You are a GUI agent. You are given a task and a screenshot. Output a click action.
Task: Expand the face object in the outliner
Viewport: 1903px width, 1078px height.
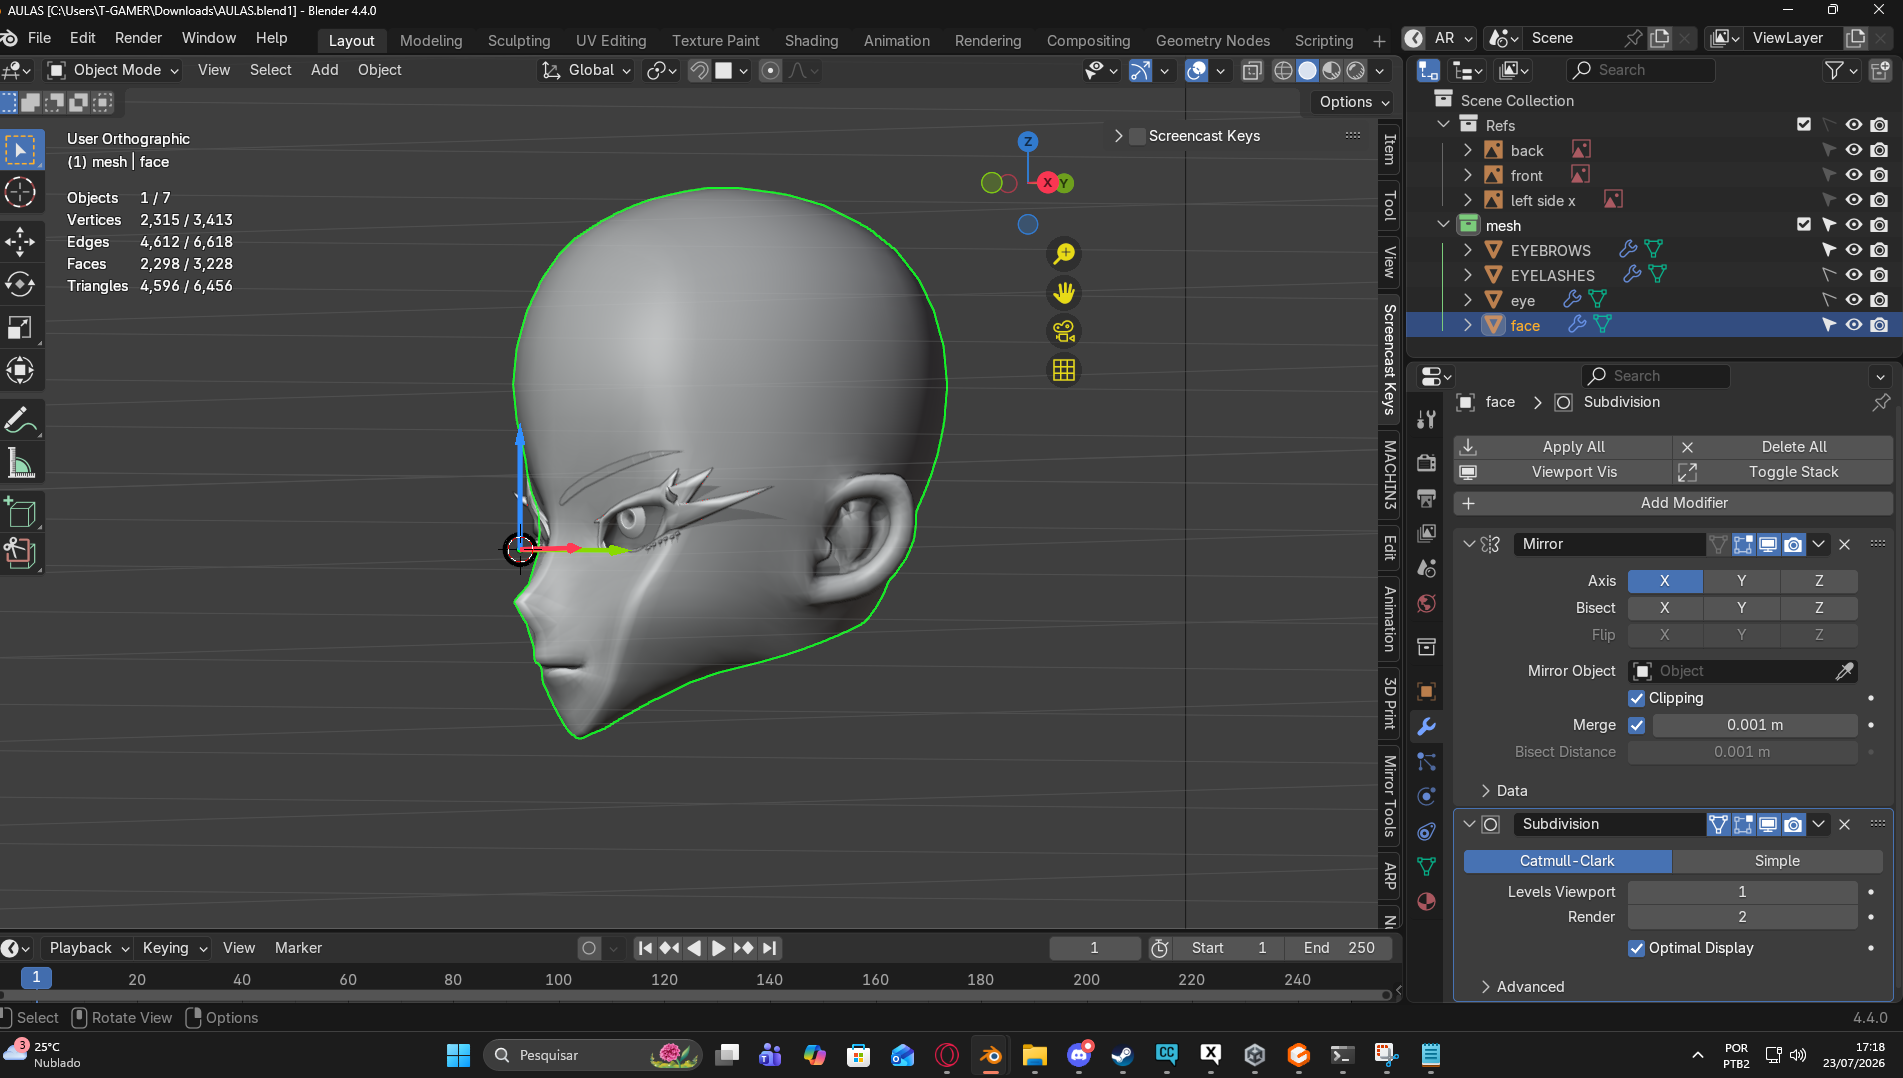click(1467, 325)
